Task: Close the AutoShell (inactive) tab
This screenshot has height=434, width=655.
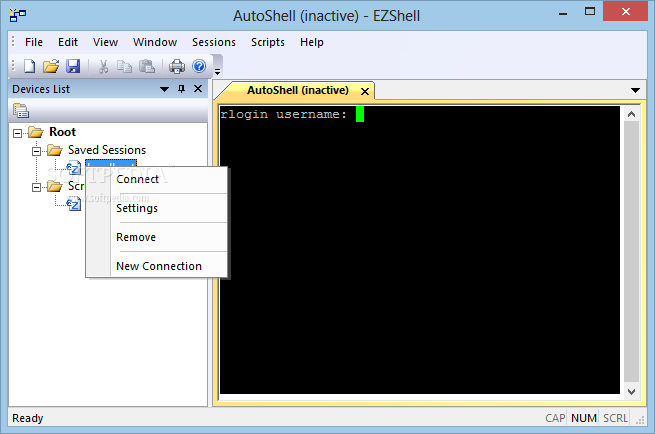Action: [x=365, y=91]
